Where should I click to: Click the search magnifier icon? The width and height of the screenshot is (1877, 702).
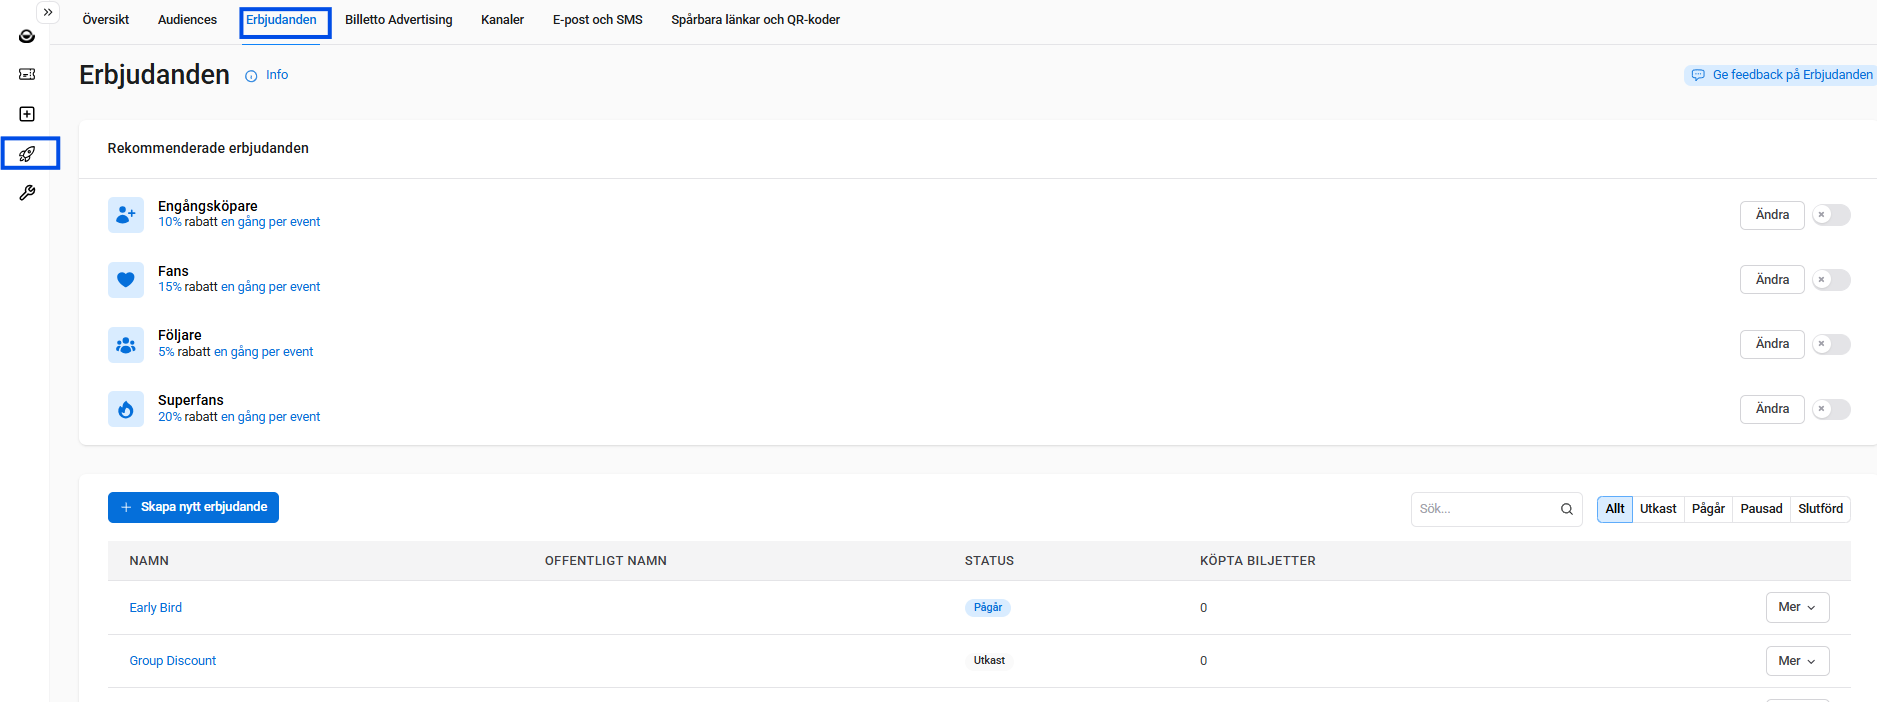point(1567,509)
